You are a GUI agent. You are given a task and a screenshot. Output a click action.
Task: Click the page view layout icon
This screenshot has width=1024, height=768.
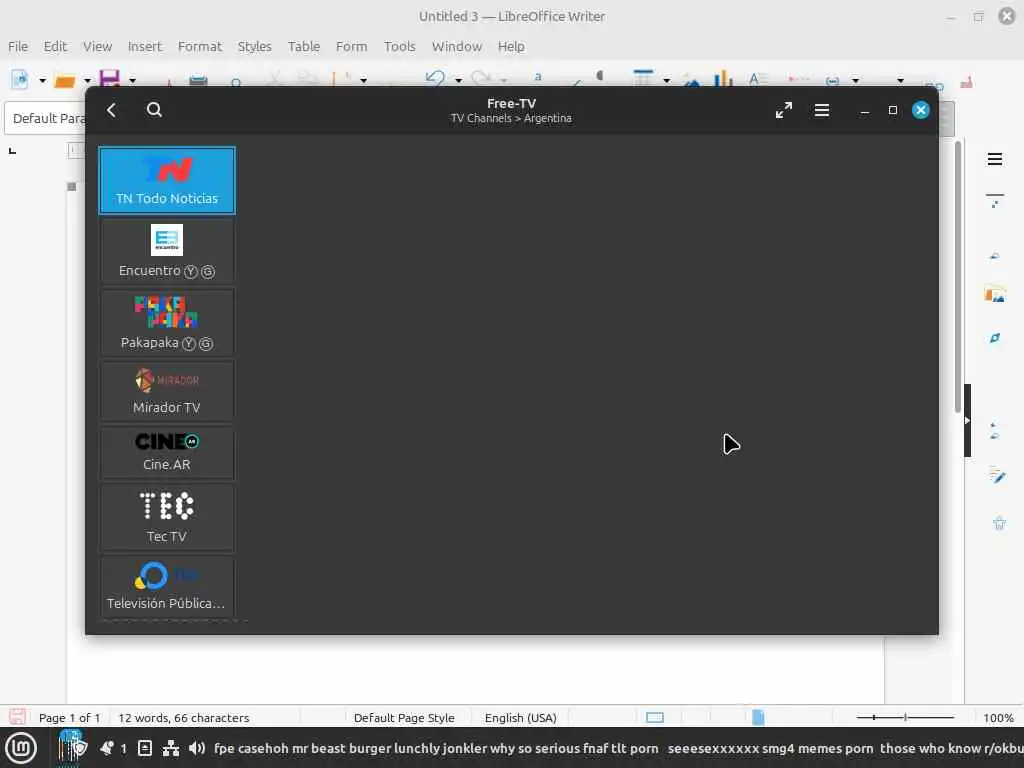tap(758, 717)
